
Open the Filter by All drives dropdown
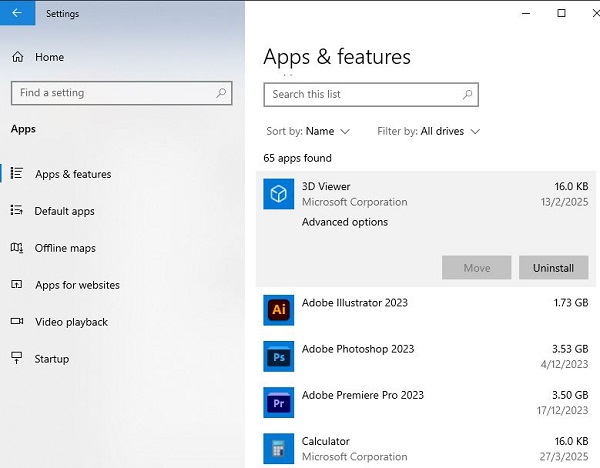(x=429, y=131)
